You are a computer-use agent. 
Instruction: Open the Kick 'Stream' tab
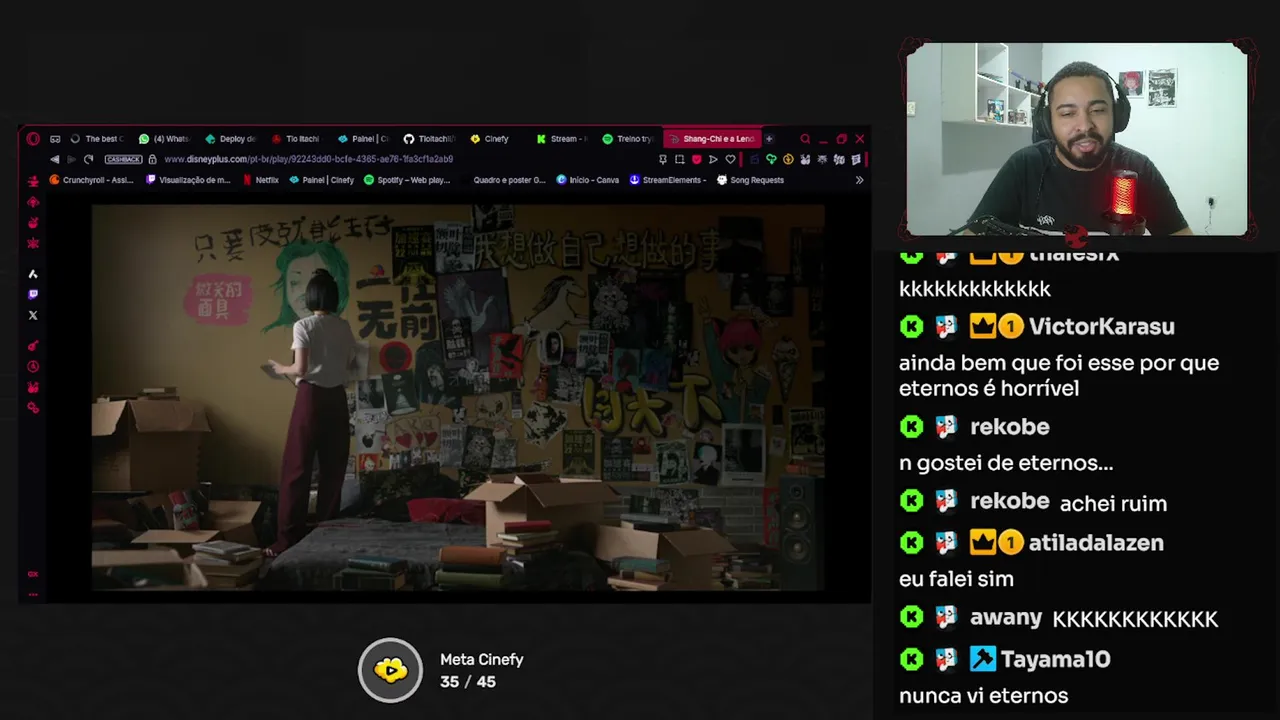562,139
